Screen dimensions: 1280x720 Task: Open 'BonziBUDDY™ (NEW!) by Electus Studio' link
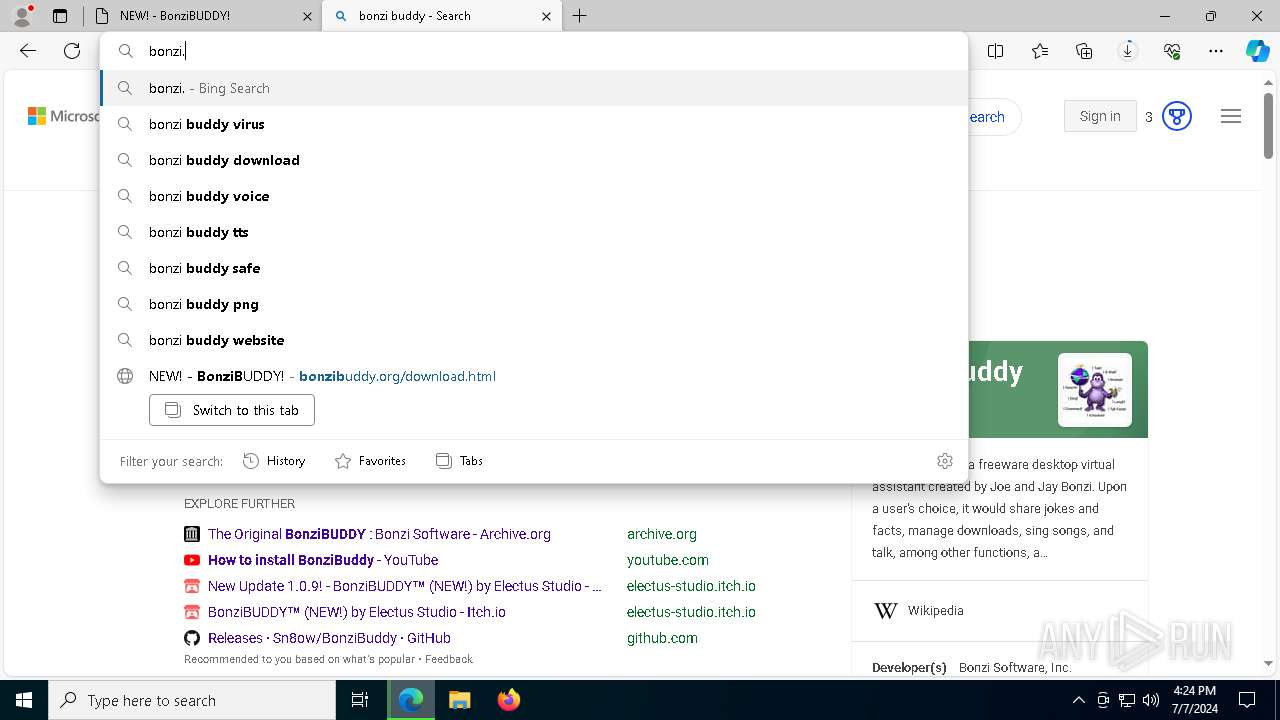(x=357, y=612)
